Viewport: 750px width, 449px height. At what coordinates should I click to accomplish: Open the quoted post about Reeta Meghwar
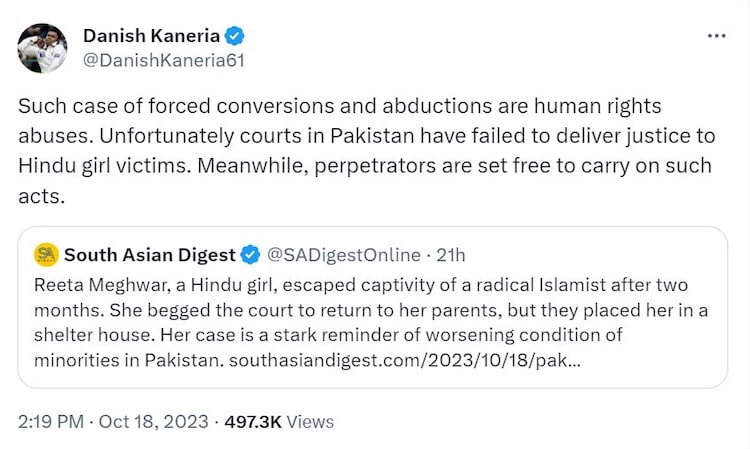(372, 320)
